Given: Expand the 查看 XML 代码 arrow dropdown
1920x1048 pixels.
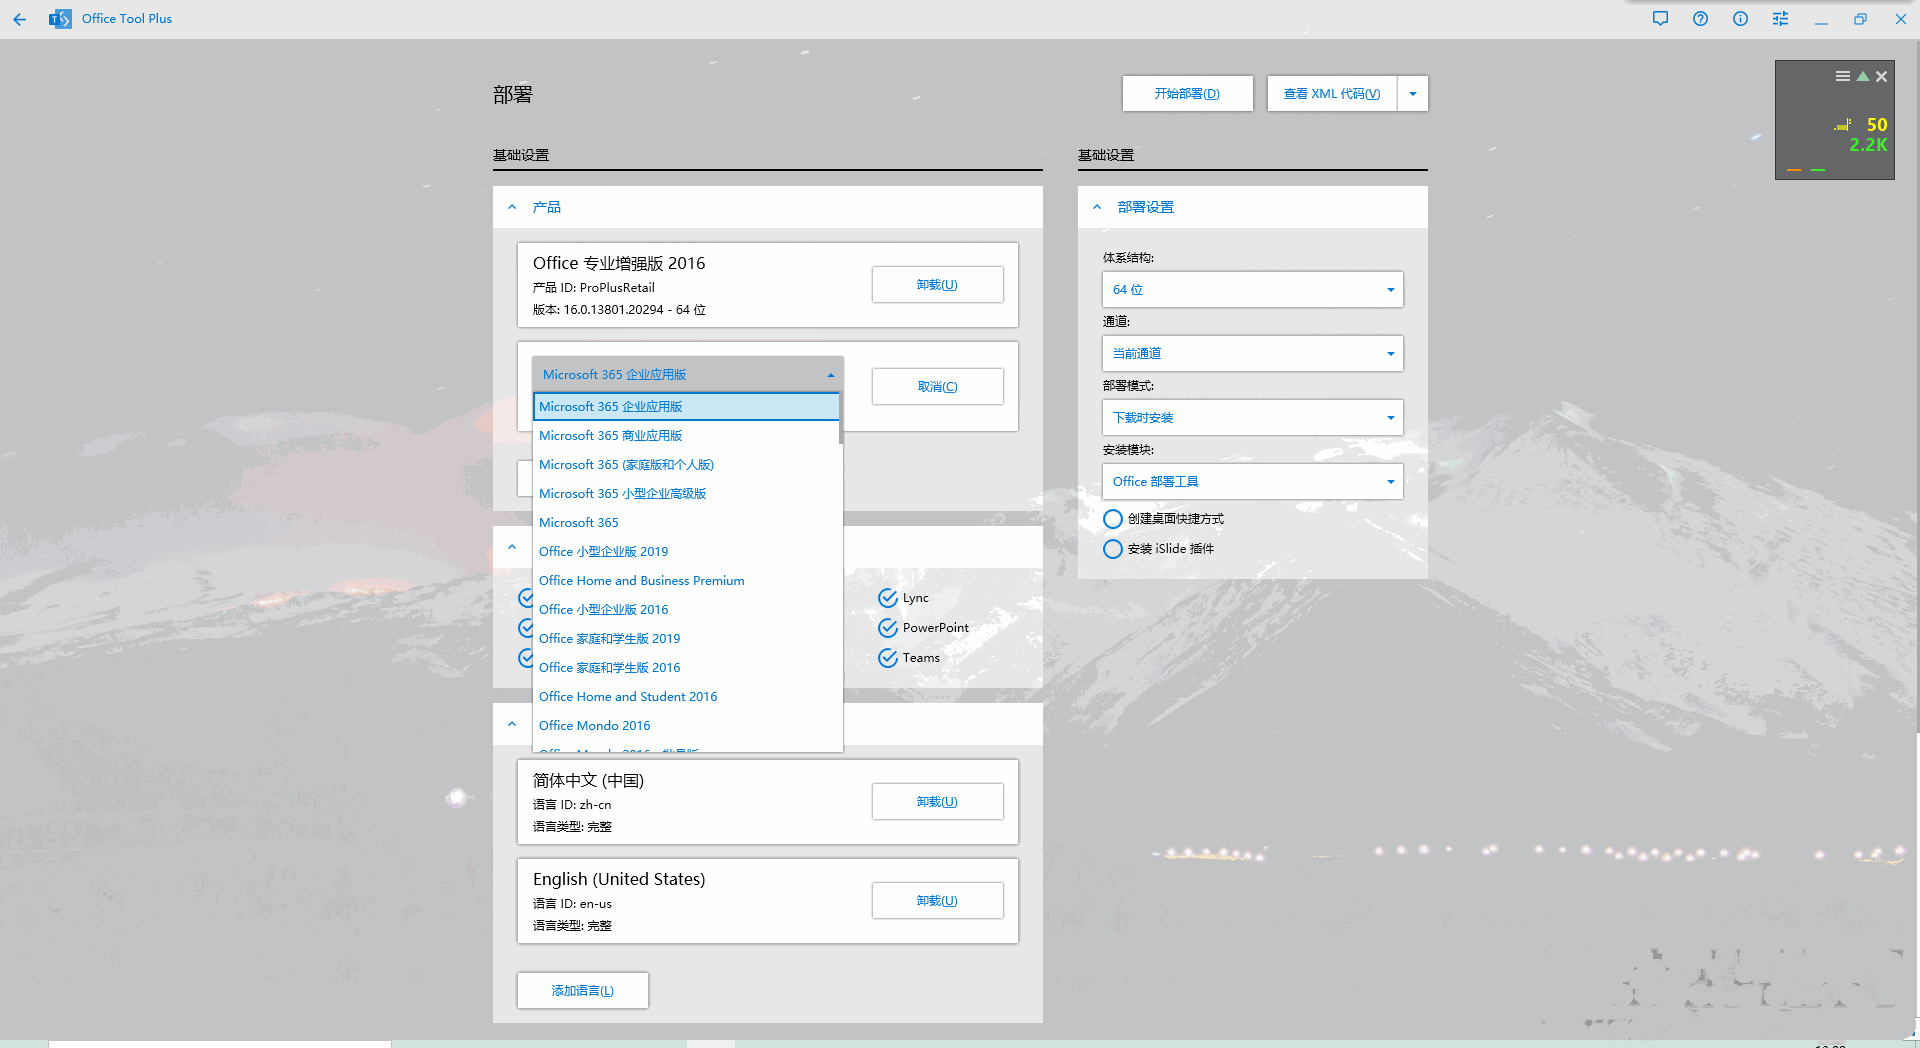Looking at the screenshot, I should click(x=1412, y=94).
